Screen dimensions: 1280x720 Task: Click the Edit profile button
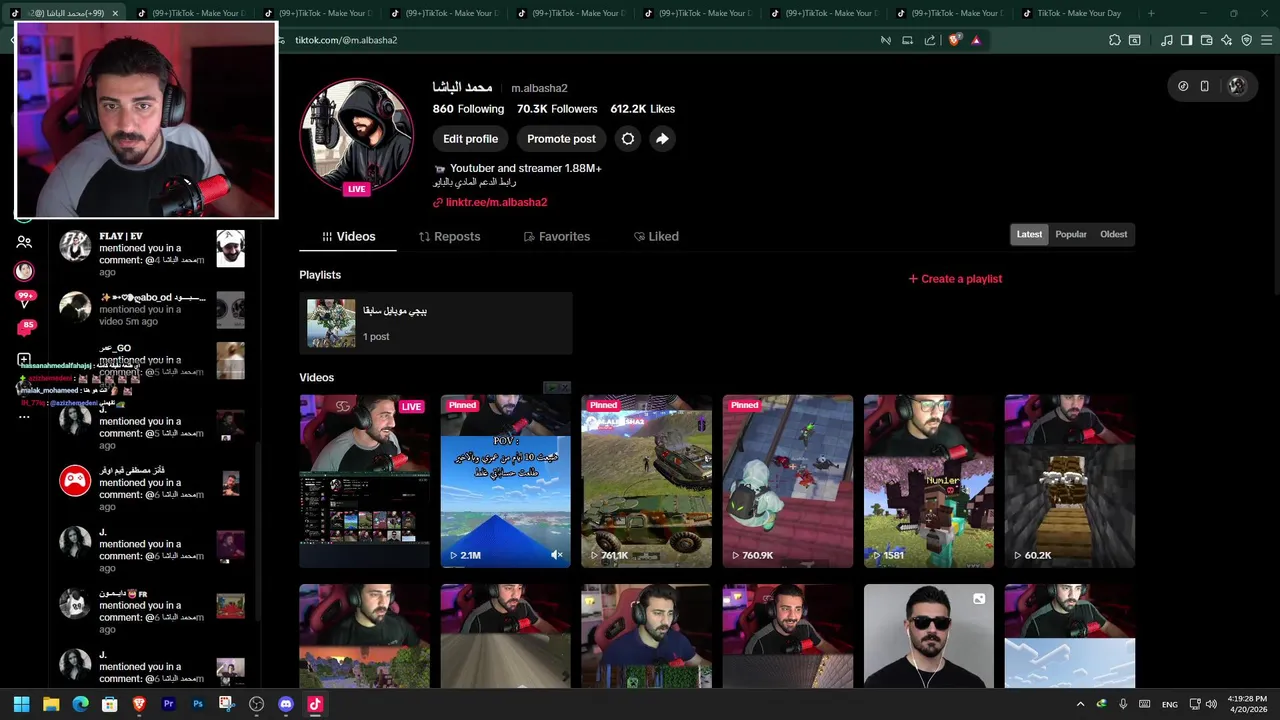click(x=470, y=139)
